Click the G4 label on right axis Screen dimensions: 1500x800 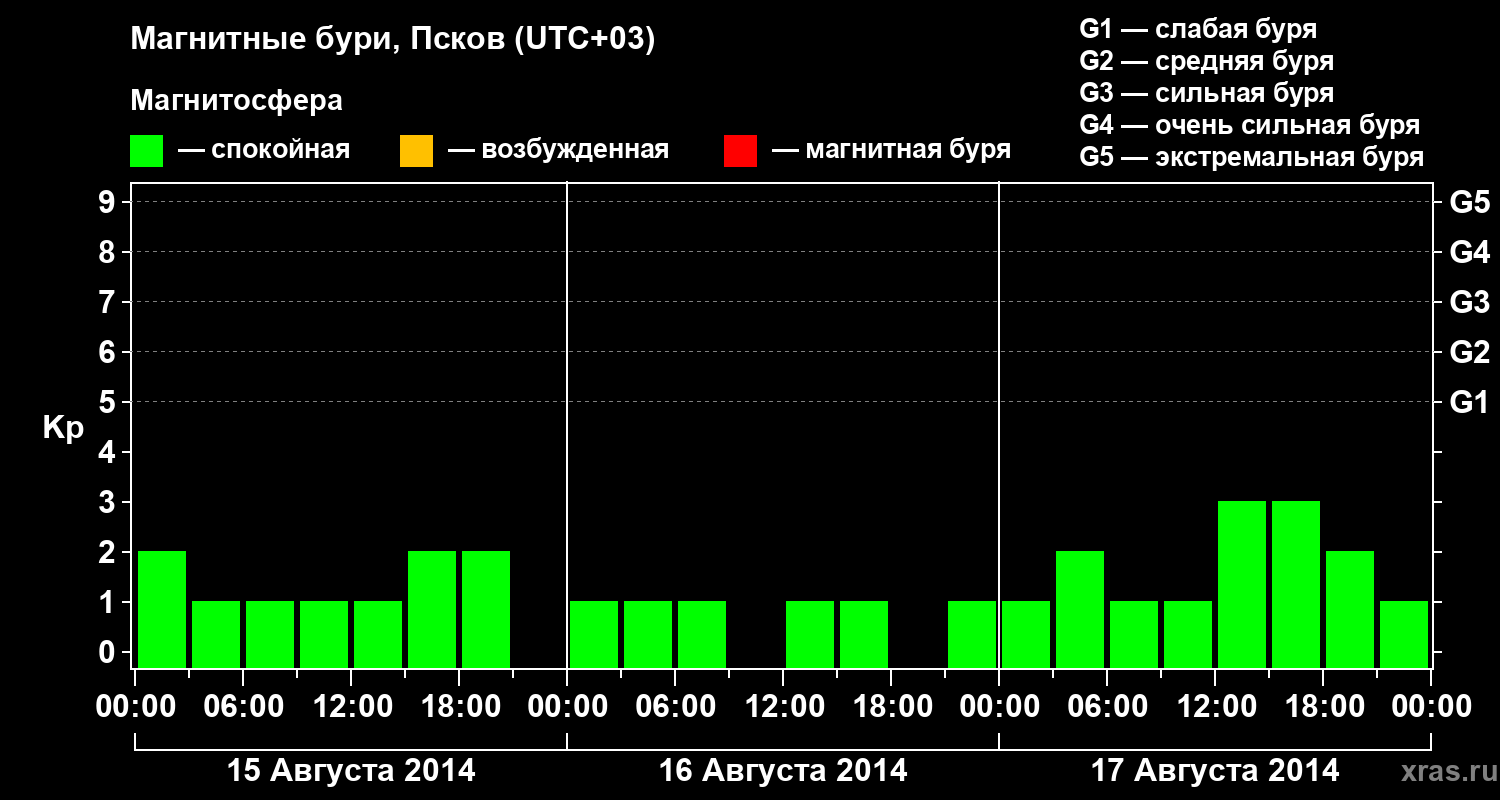click(x=1470, y=252)
